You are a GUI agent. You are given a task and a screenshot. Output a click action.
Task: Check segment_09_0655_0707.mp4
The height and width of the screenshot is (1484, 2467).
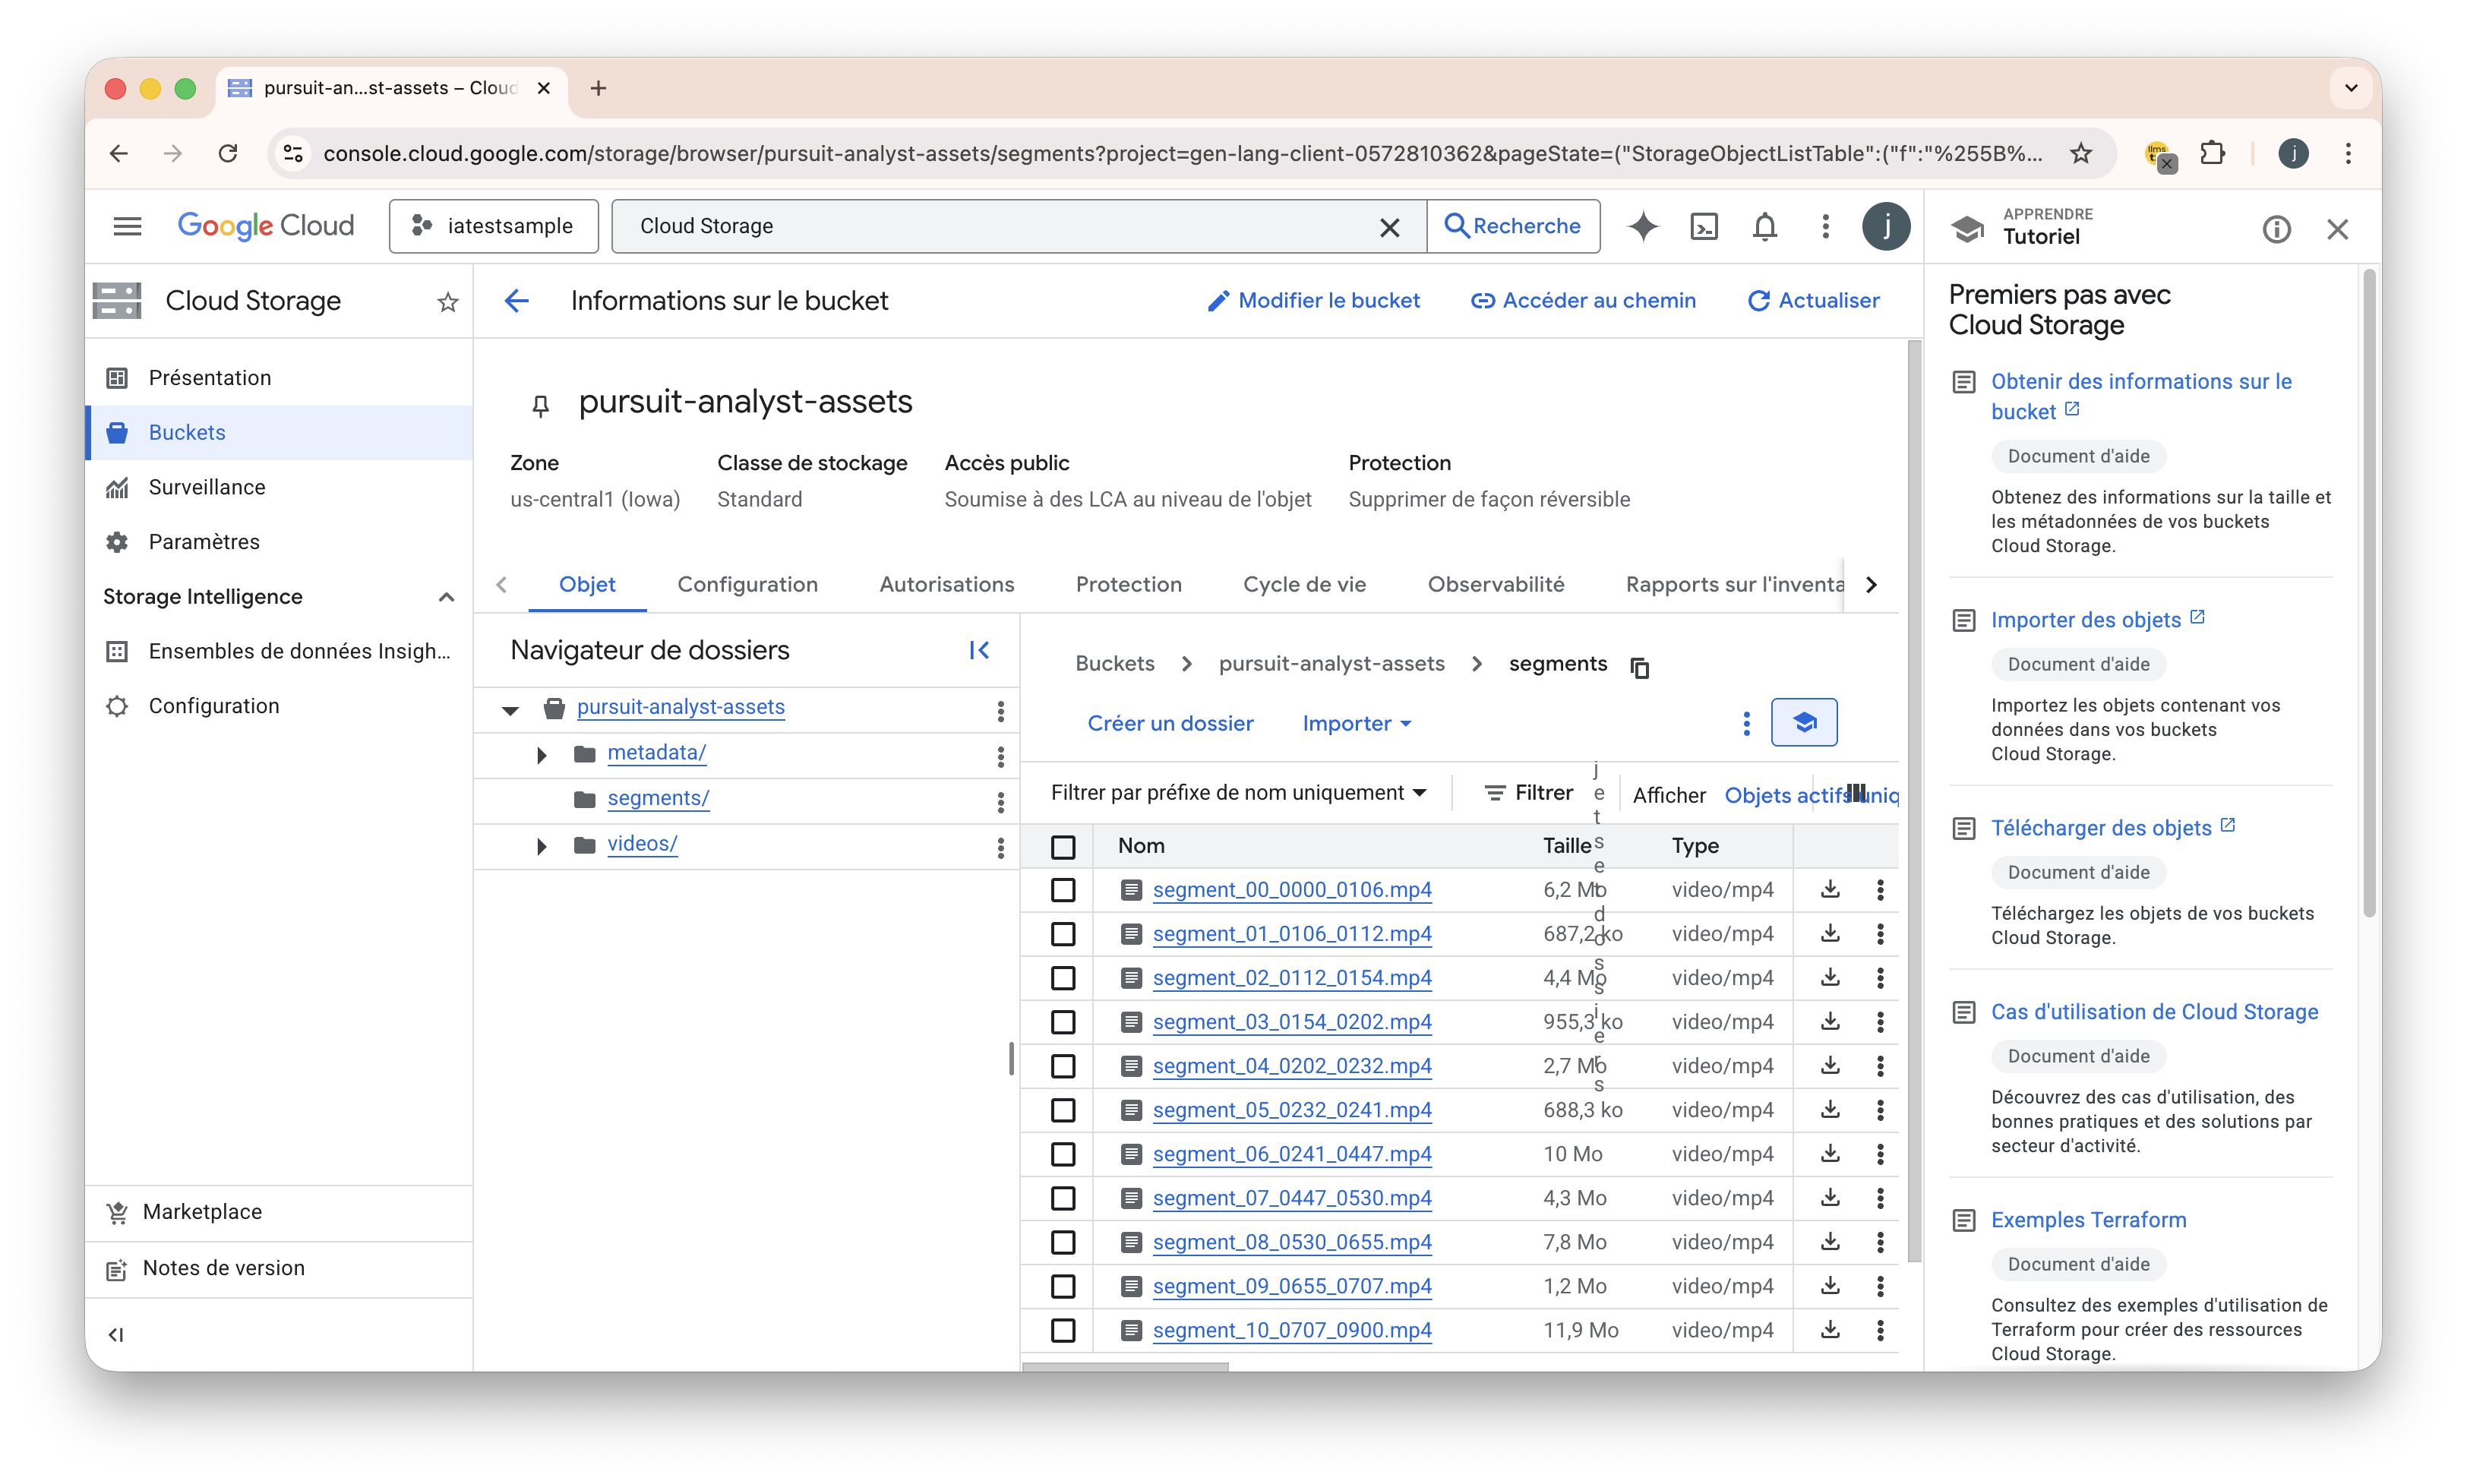pyautogui.click(x=1063, y=1285)
